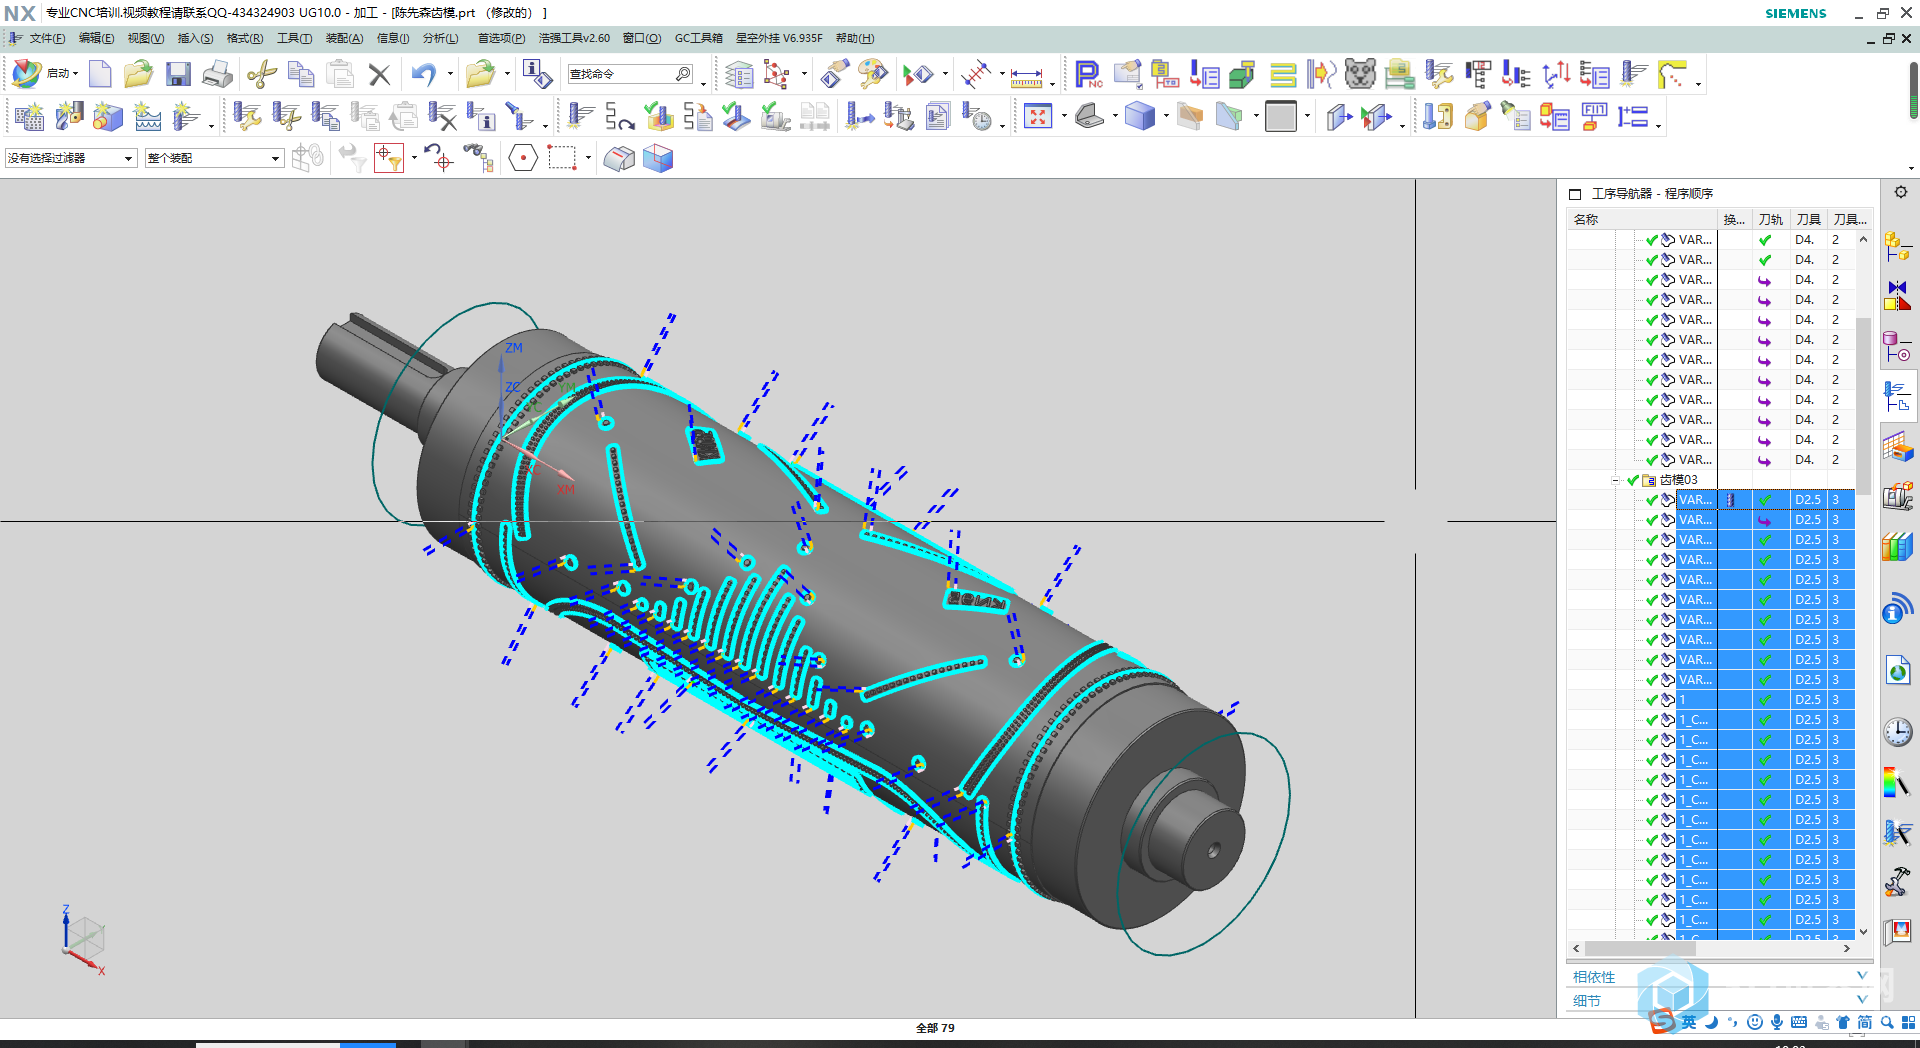Open the 插入(S) menu
Screen dimensions: 1920x1048
195,38
